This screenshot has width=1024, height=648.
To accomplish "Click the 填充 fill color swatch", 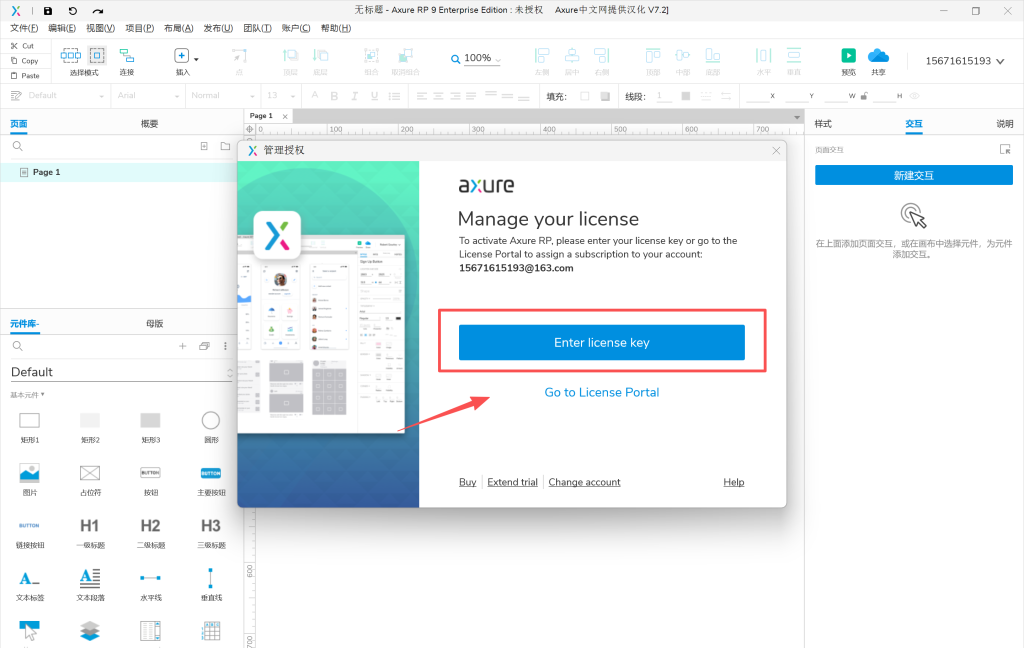I will pyautogui.click(x=585, y=96).
